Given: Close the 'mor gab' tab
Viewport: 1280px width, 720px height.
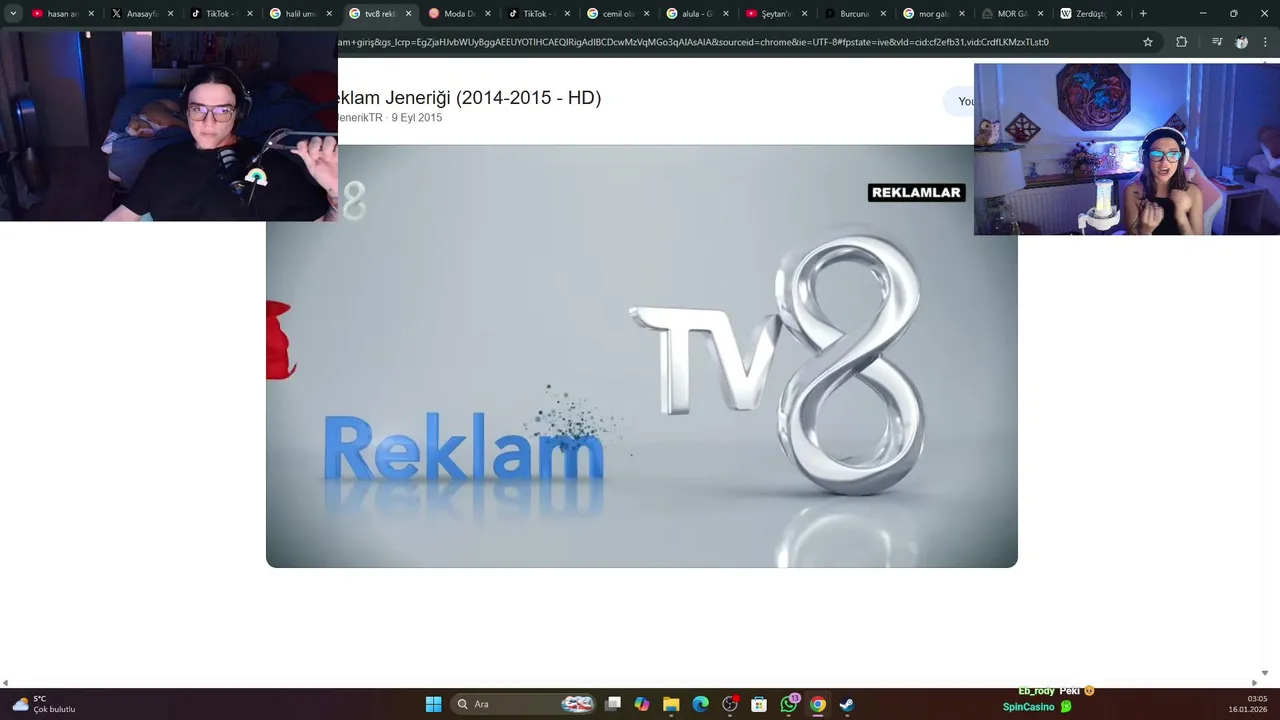Looking at the screenshot, I should [x=962, y=14].
